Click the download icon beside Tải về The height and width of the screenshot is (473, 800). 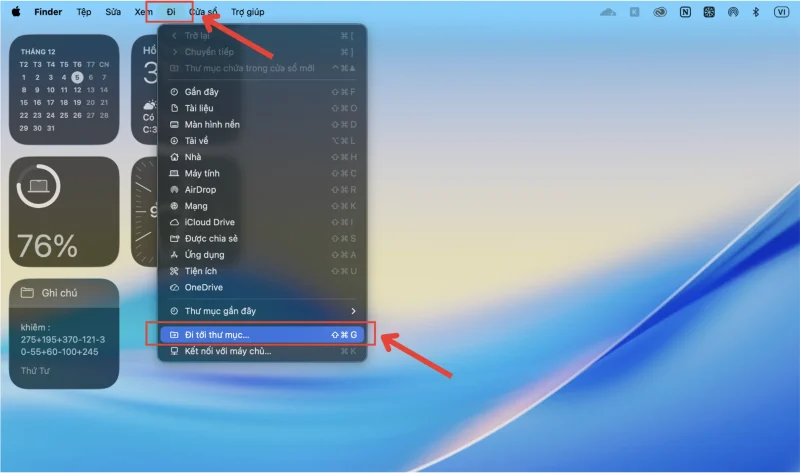click(174, 141)
